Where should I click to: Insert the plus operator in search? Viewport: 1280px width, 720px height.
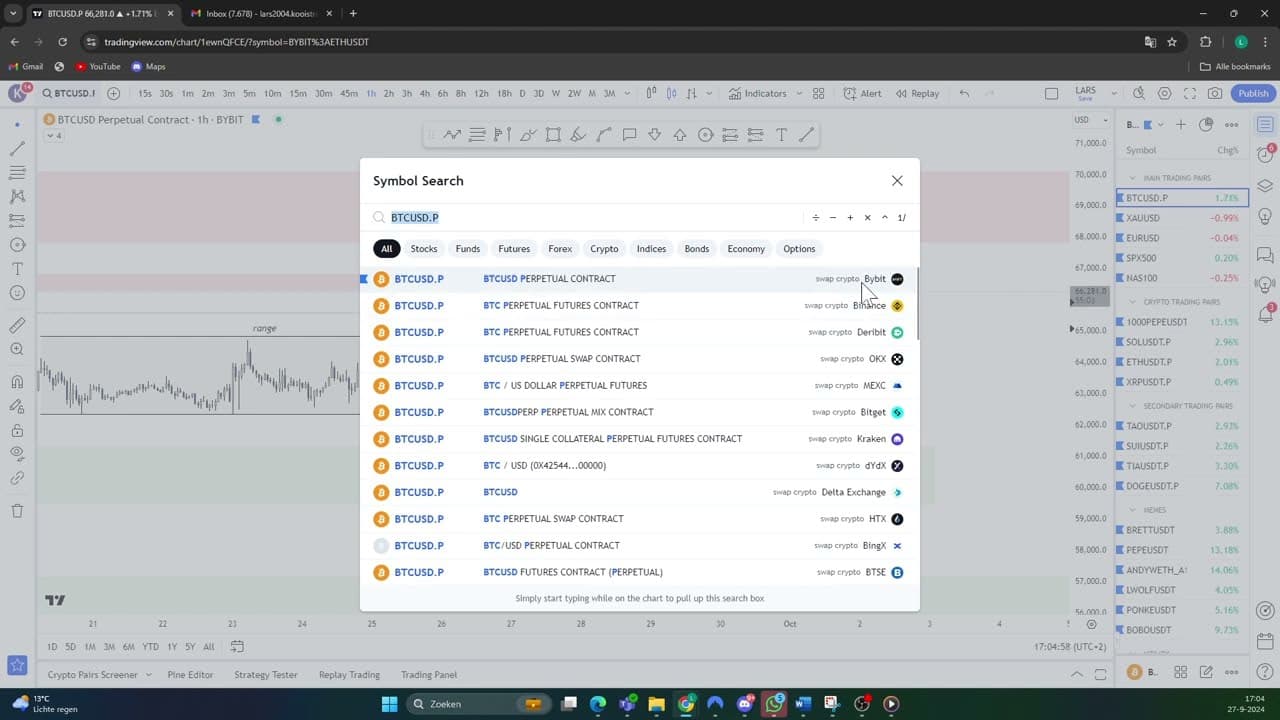(850, 218)
